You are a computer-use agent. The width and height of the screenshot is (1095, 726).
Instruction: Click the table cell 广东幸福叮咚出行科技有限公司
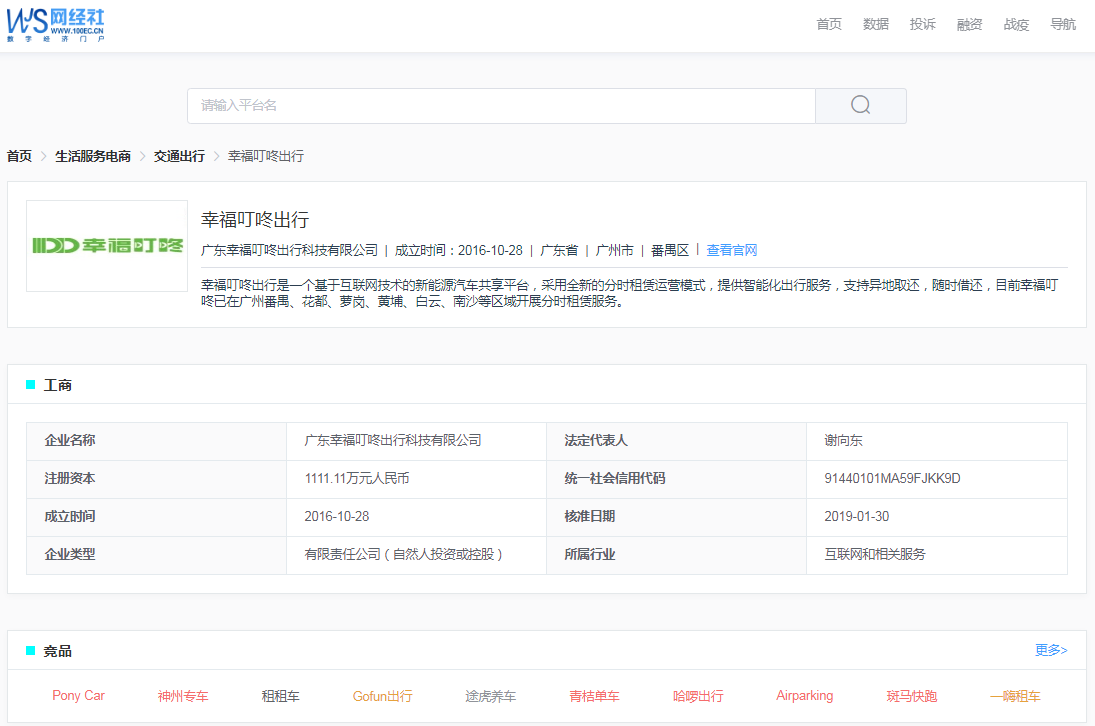point(416,440)
